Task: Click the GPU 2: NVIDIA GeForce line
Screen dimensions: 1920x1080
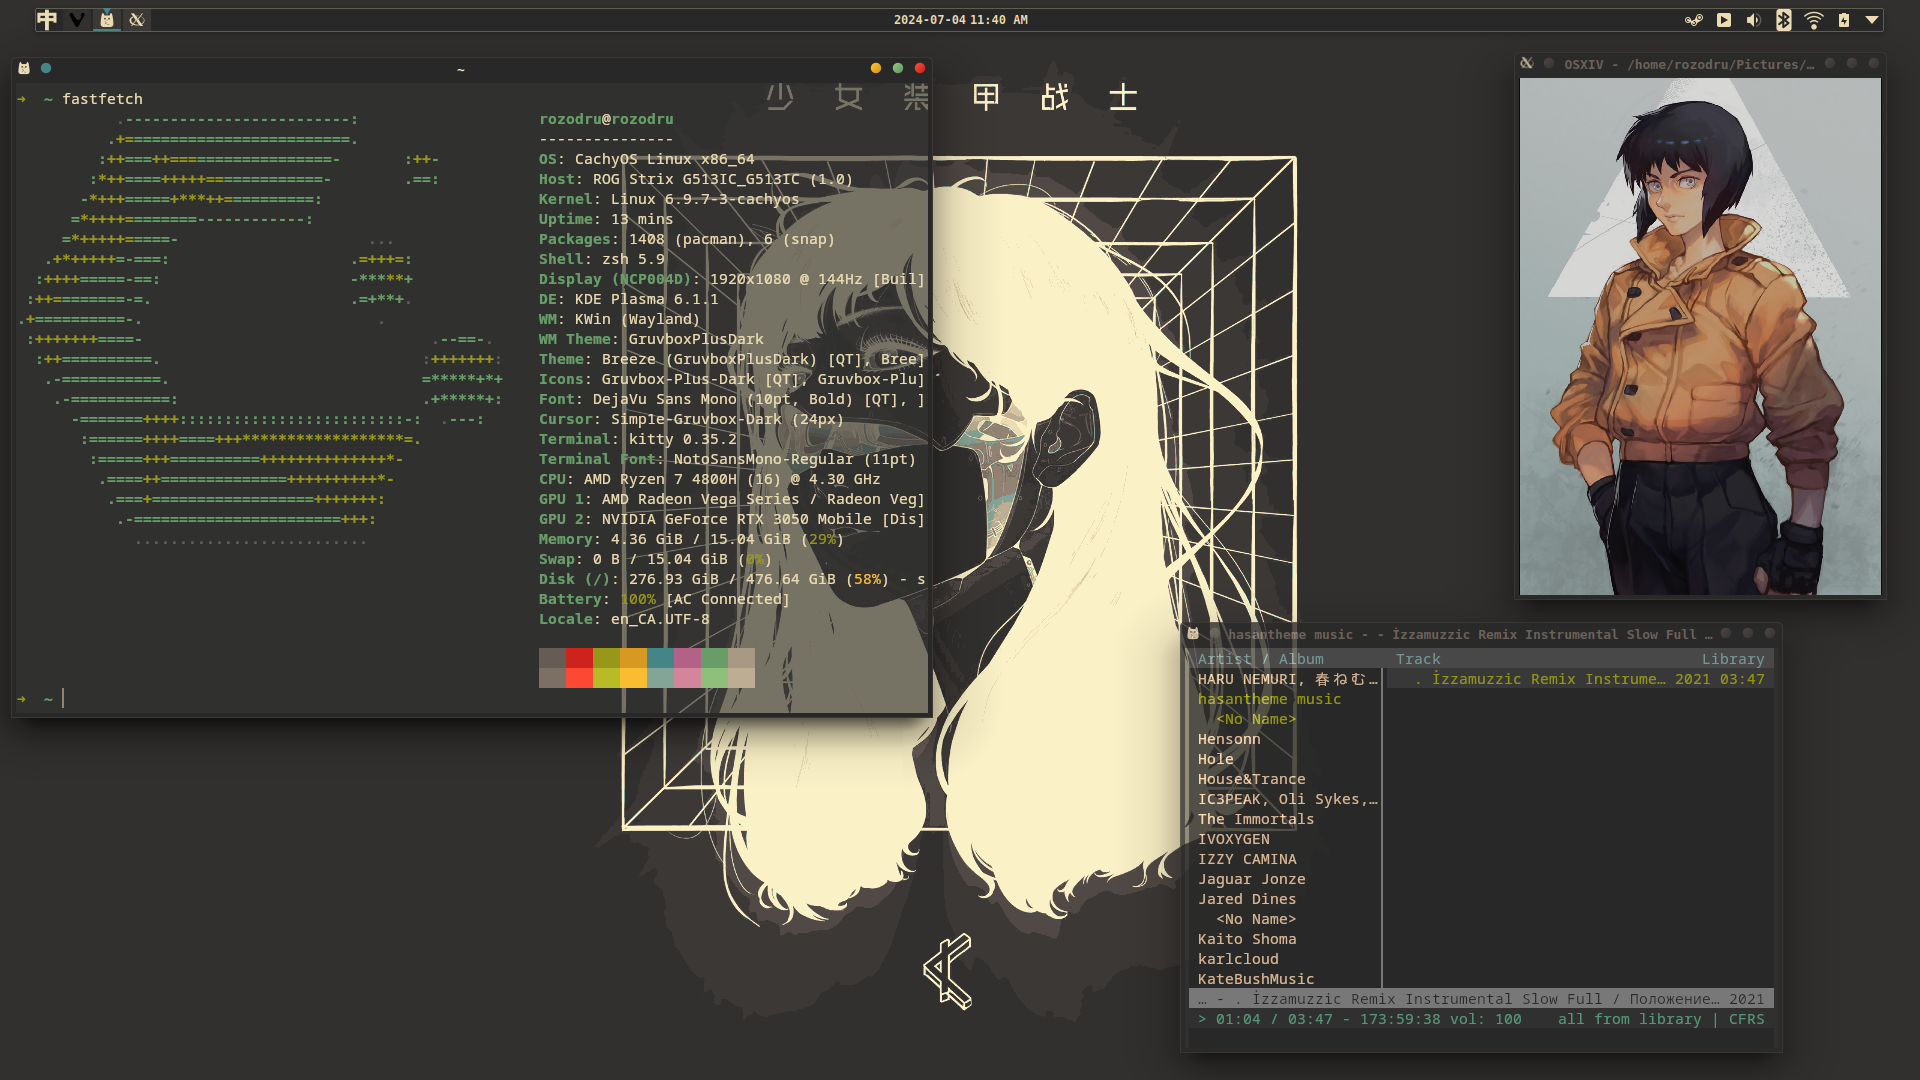Action: tap(731, 519)
